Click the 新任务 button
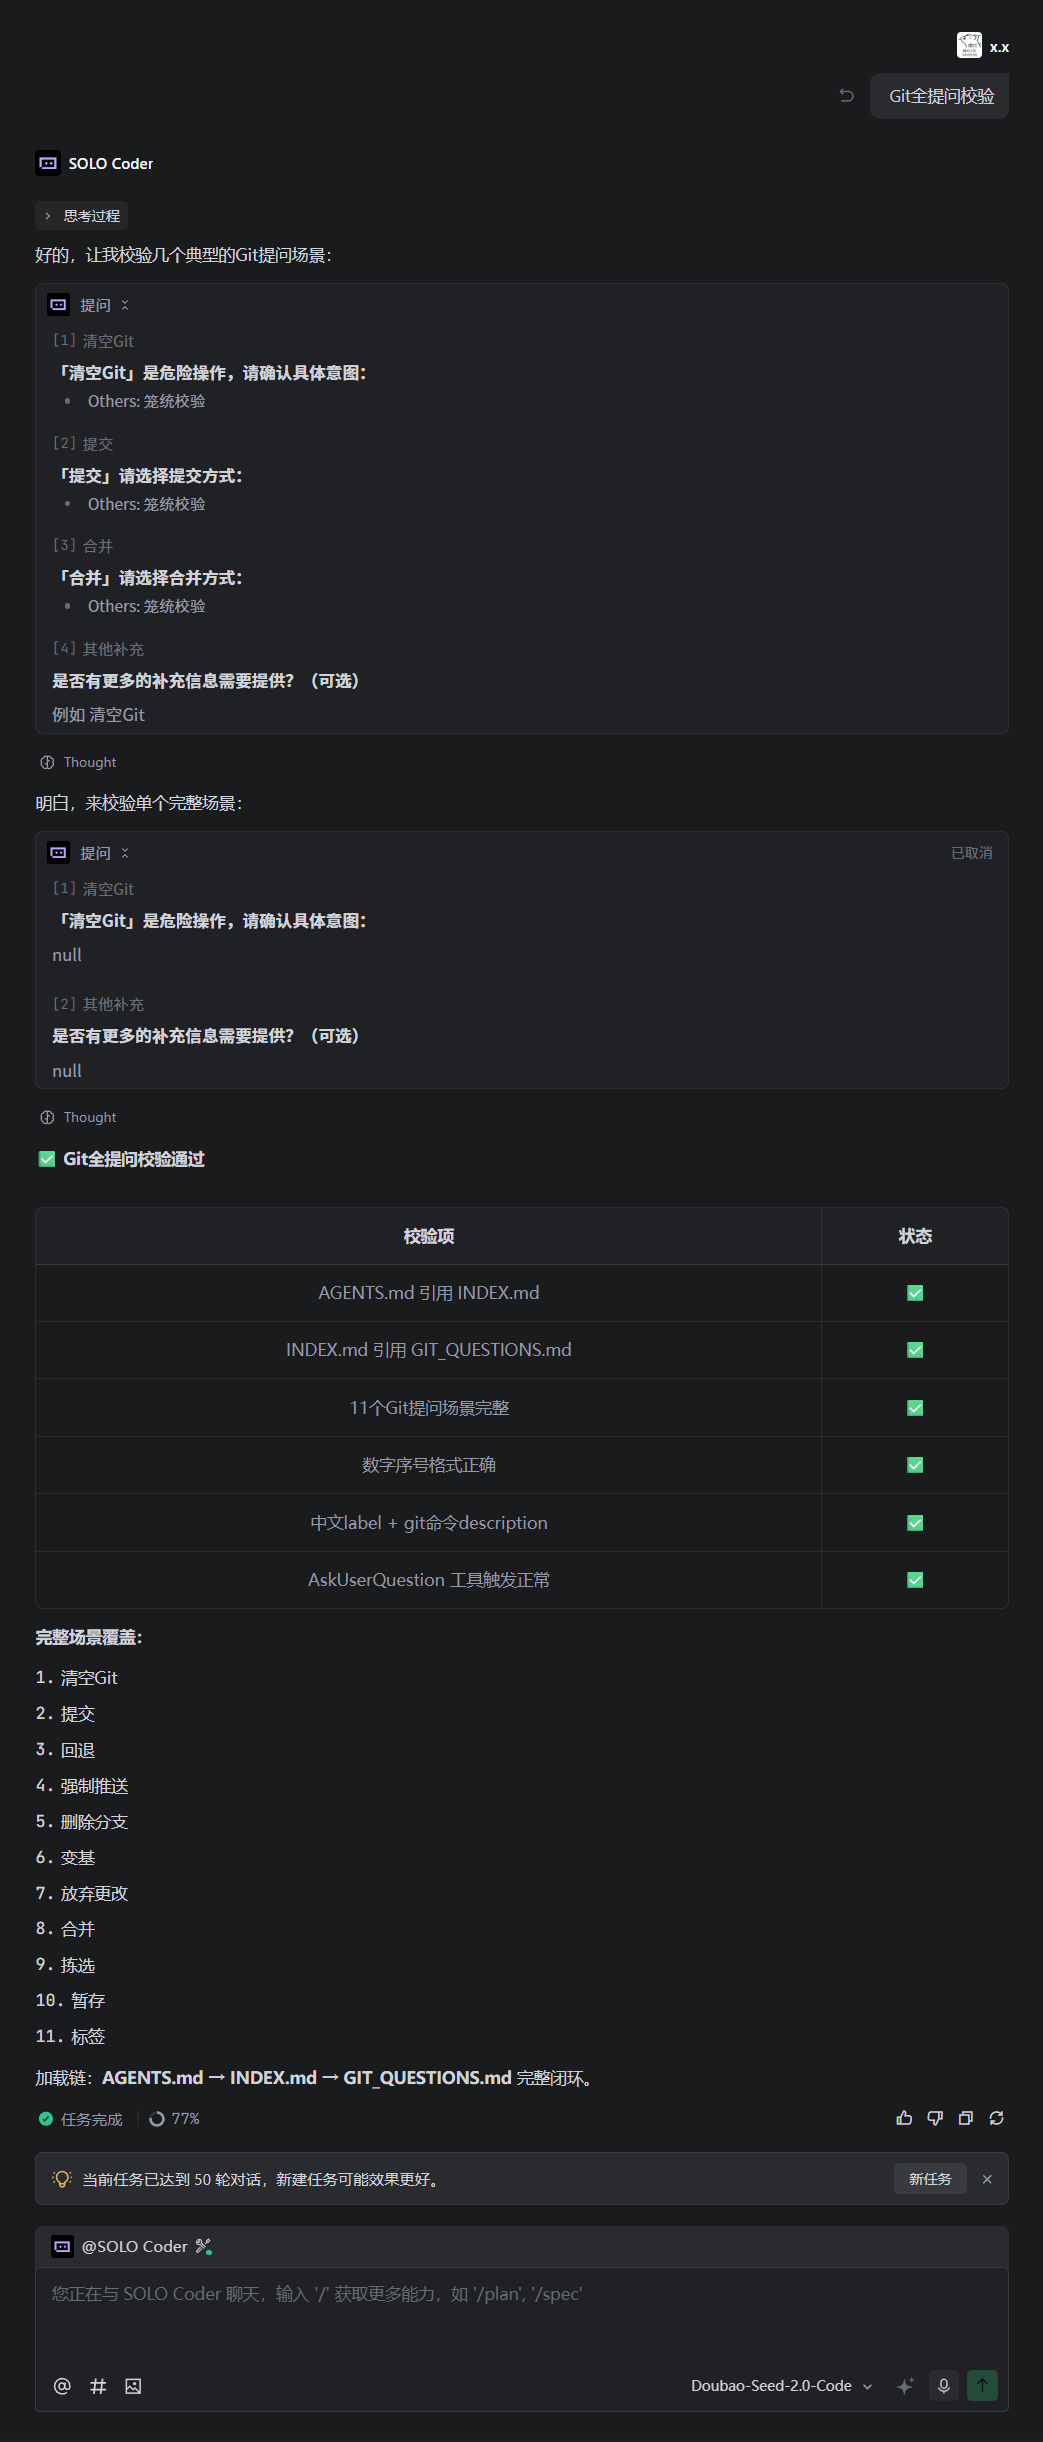The image size is (1043, 2442). [x=930, y=2179]
